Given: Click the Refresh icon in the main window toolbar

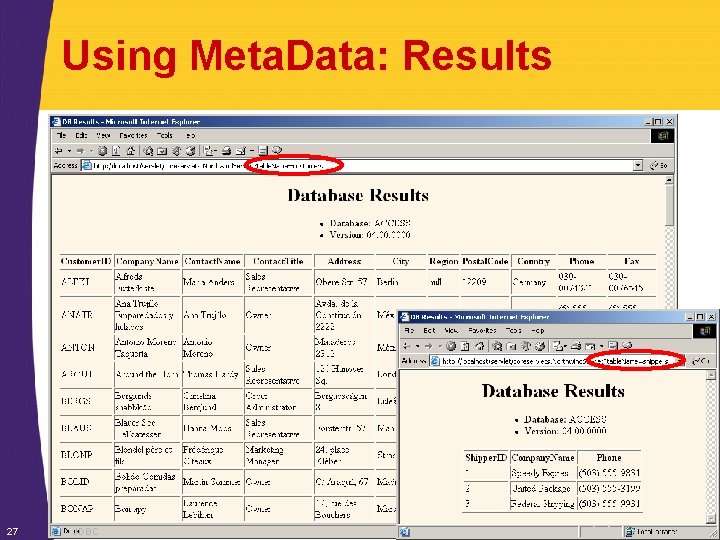Looking at the screenshot, I should pos(116,151).
